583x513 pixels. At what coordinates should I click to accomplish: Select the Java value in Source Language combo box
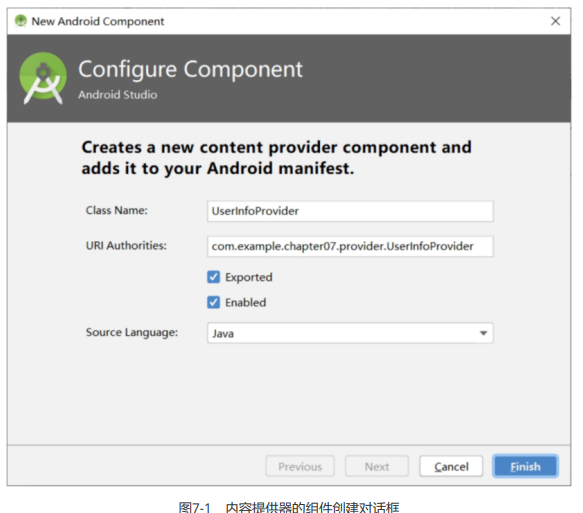[350, 333]
